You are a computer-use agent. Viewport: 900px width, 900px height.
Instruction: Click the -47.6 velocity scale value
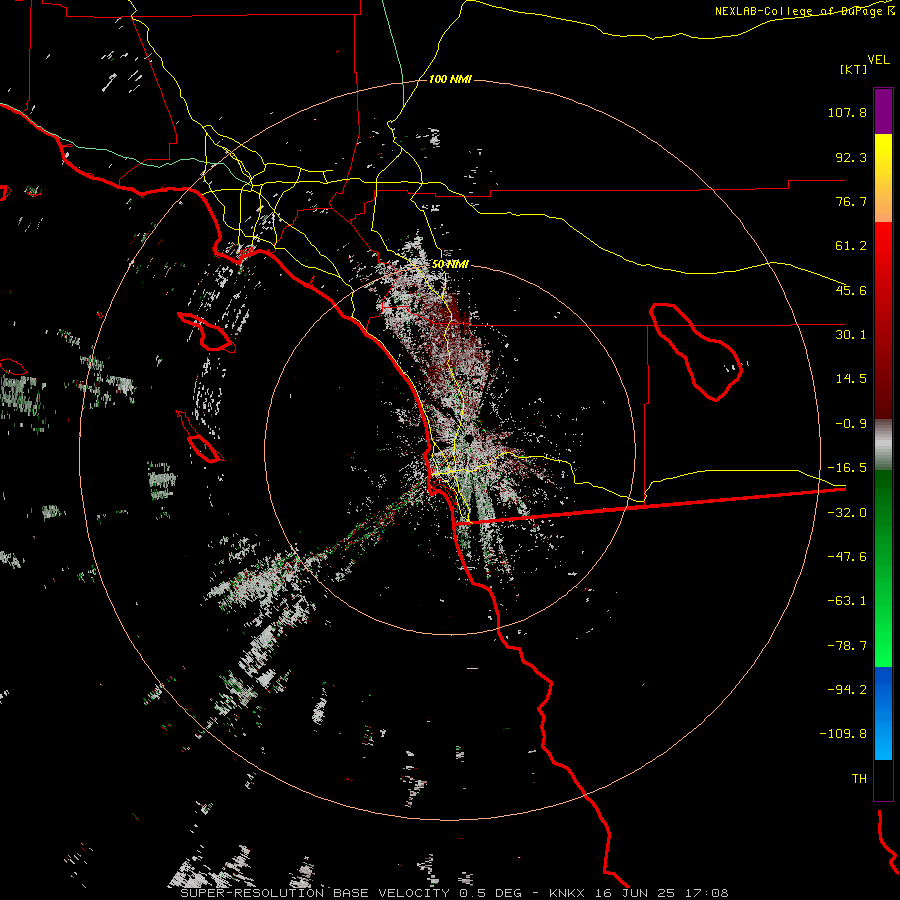coord(847,557)
